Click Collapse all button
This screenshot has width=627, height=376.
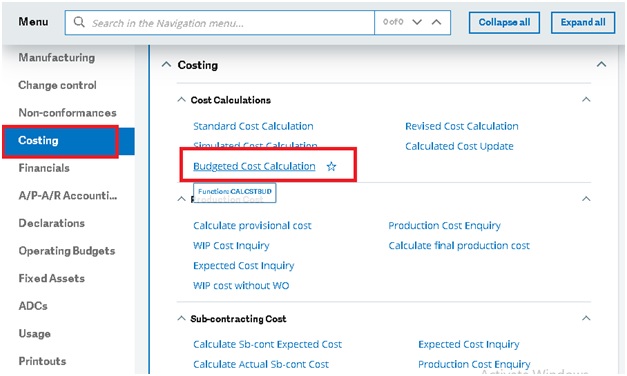504,22
